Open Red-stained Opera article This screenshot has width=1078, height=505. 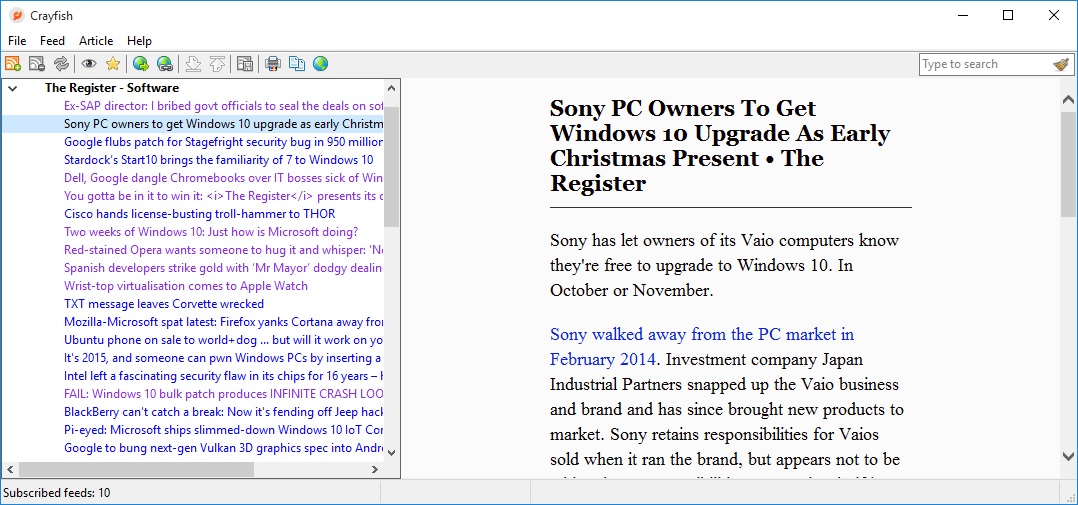(x=223, y=250)
